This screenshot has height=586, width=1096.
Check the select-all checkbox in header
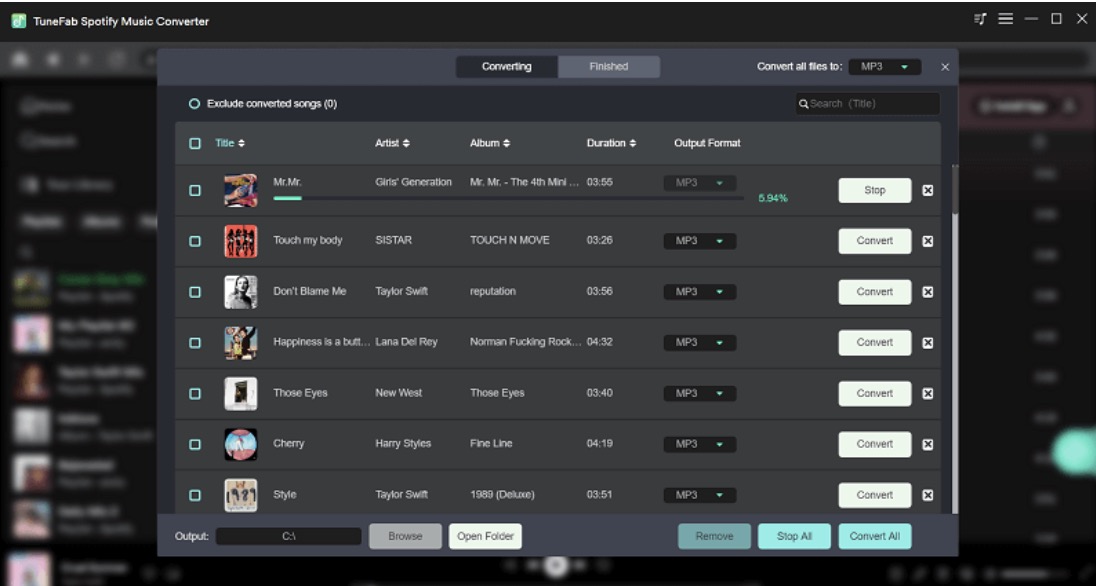[x=195, y=143]
